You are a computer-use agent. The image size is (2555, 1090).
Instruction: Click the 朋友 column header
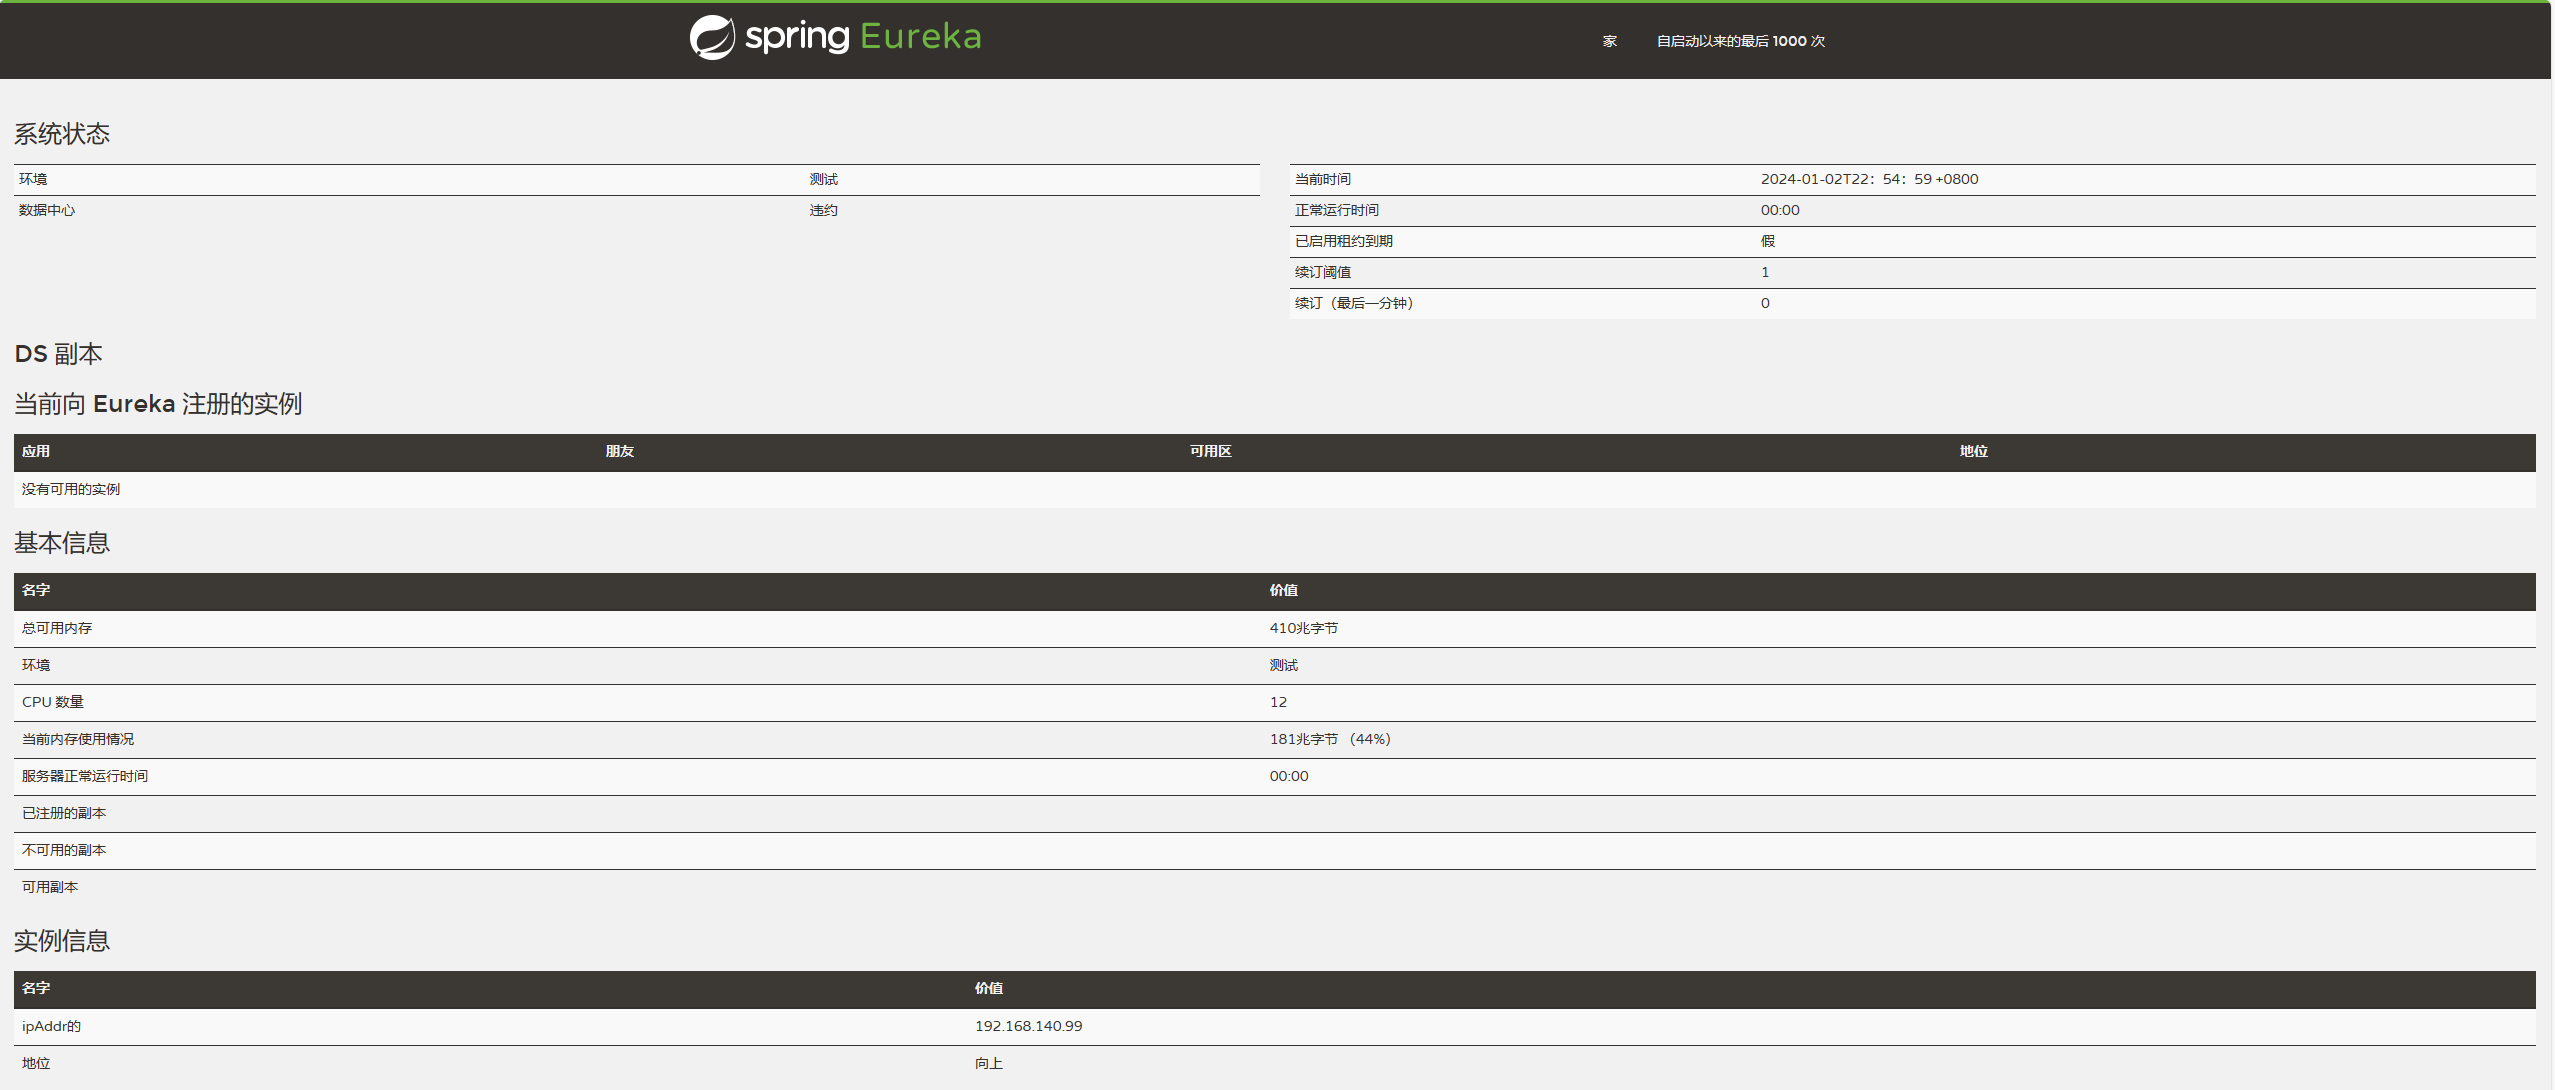click(x=619, y=452)
